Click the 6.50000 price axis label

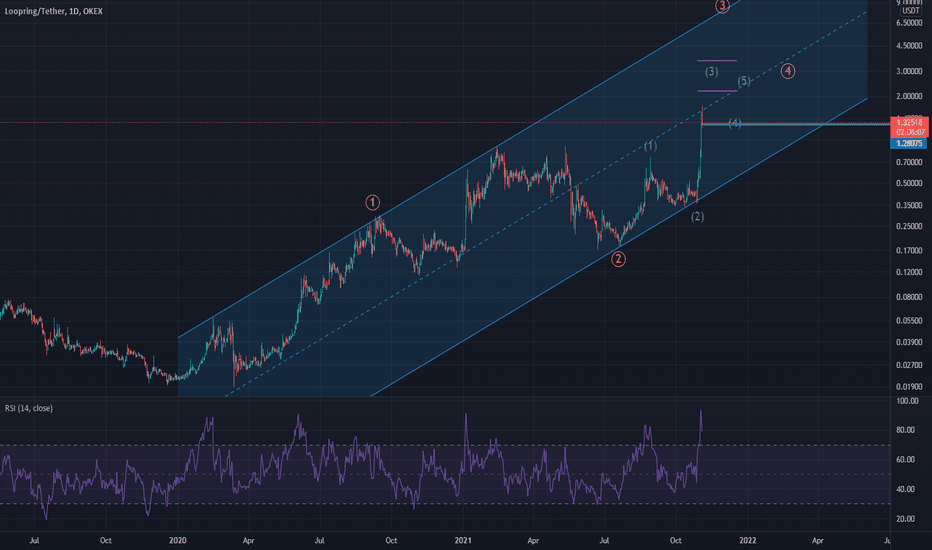pyautogui.click(x=909, y=23)
